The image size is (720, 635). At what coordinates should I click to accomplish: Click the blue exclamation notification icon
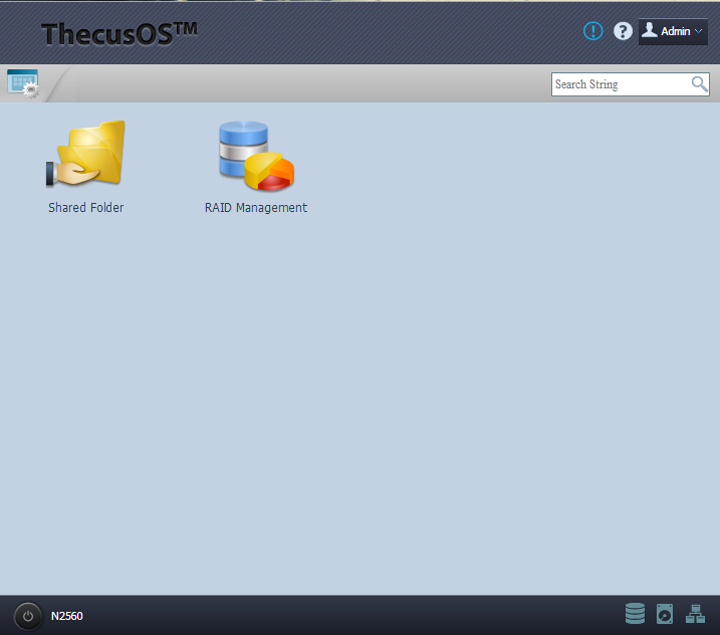pyautogui.click(x=593, y=31)
